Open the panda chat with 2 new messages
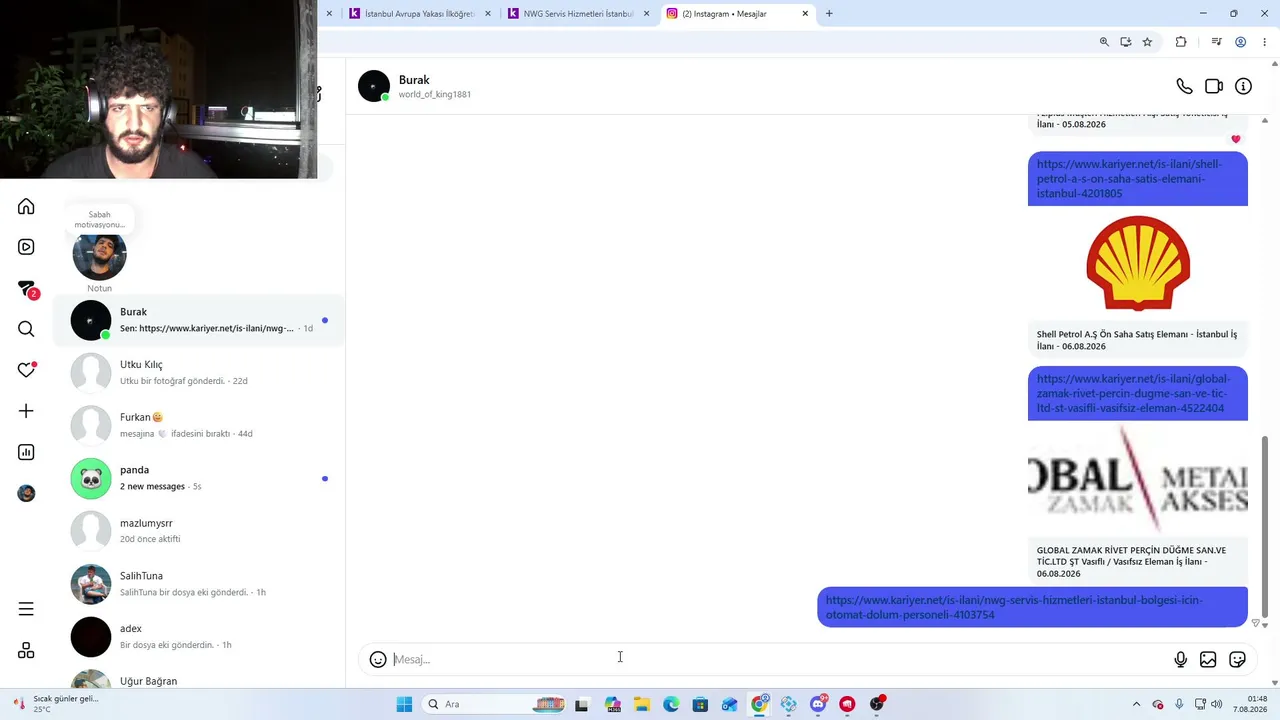1280x720 pixels. click(199, 478)
